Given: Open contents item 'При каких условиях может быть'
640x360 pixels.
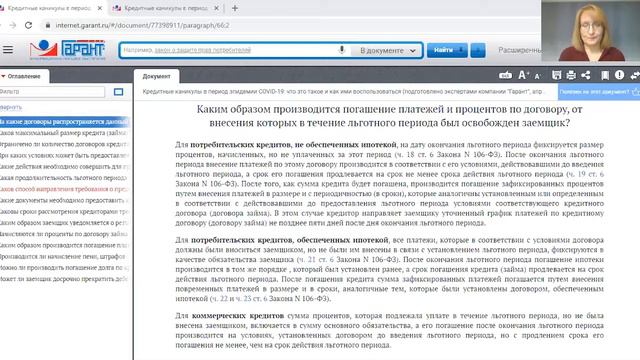Looking at the screenshot, I should click(x=64, y=156).
